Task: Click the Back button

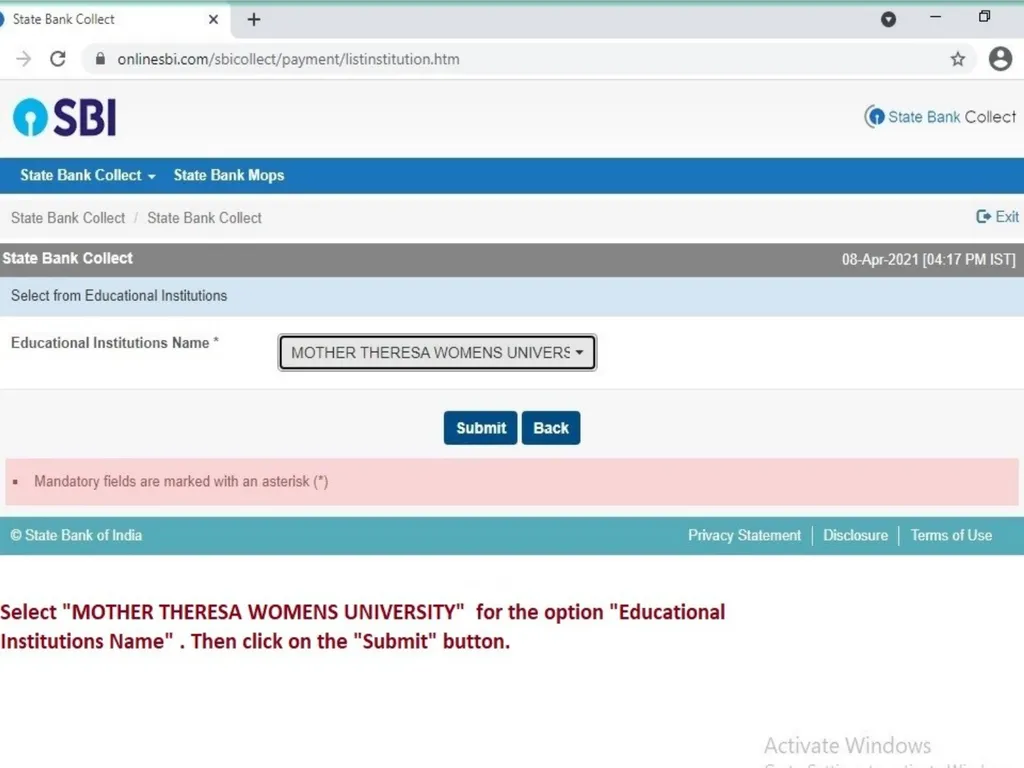Action: 551,428
